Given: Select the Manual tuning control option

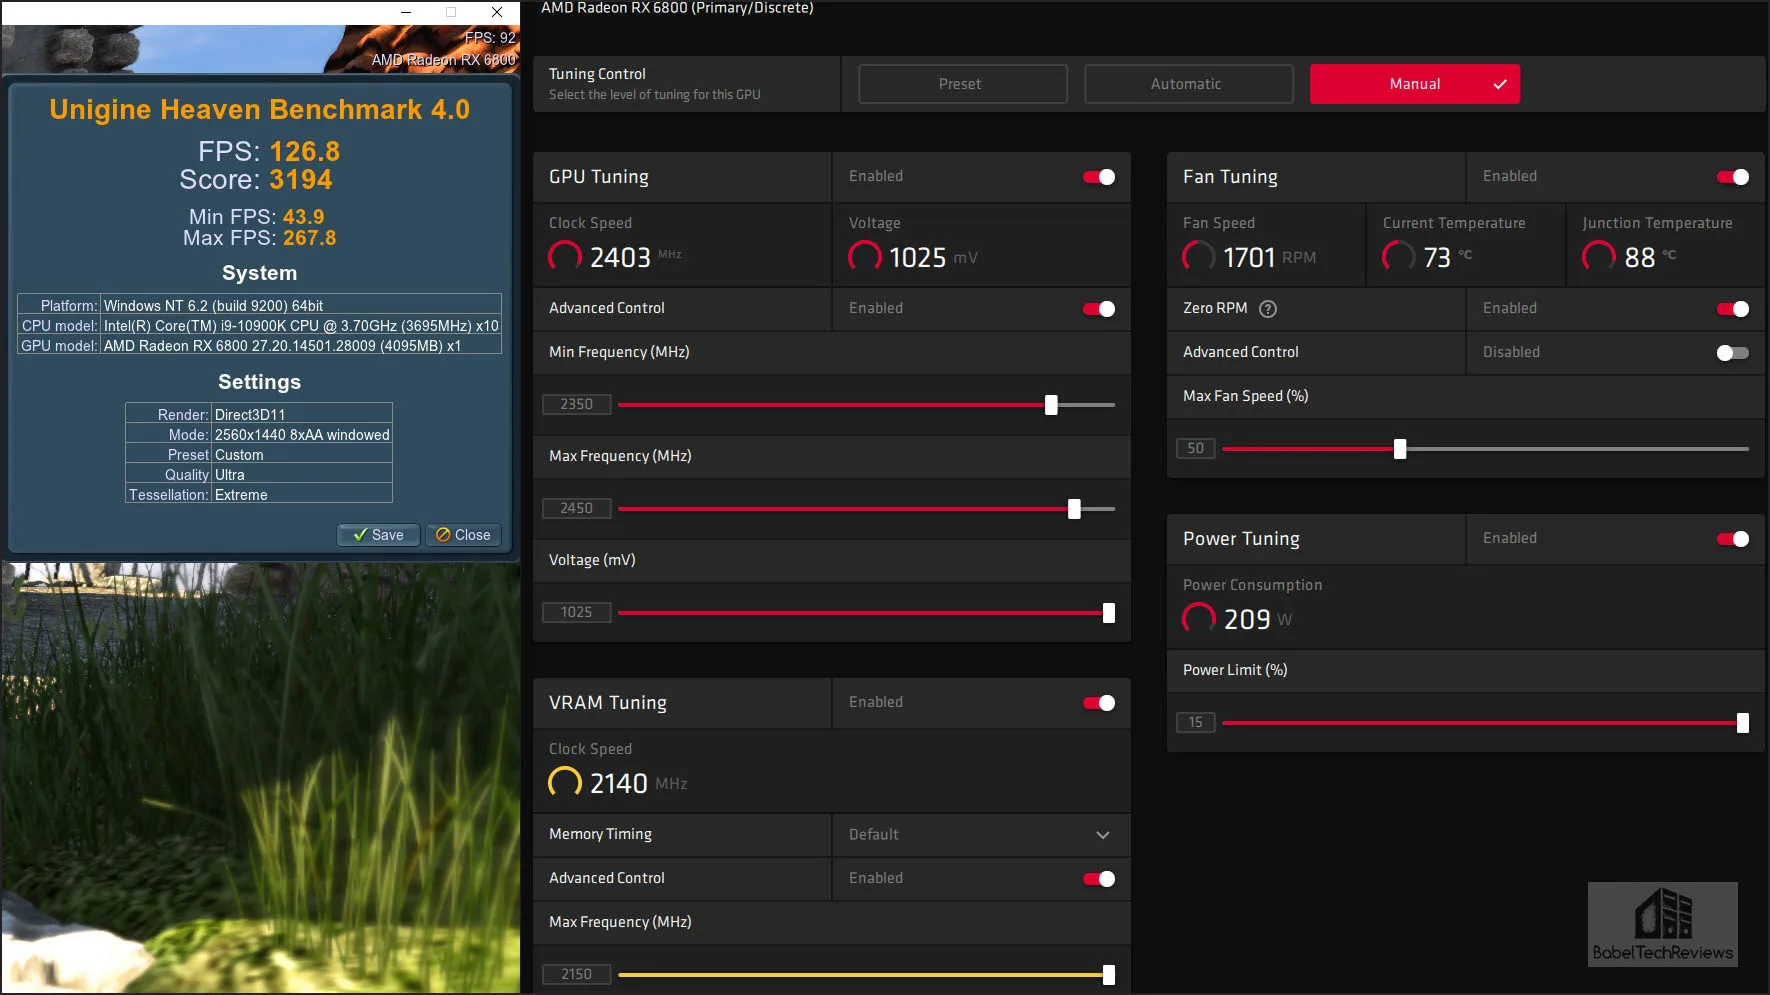Looking at the screenshot, I should point(1415,84).
